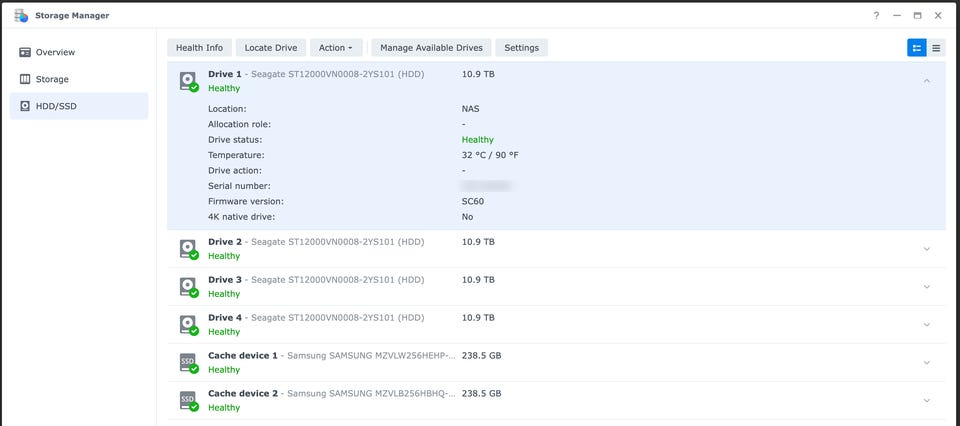Select the Drive 3 title text

pyautogui.click(x=225, y=280)
